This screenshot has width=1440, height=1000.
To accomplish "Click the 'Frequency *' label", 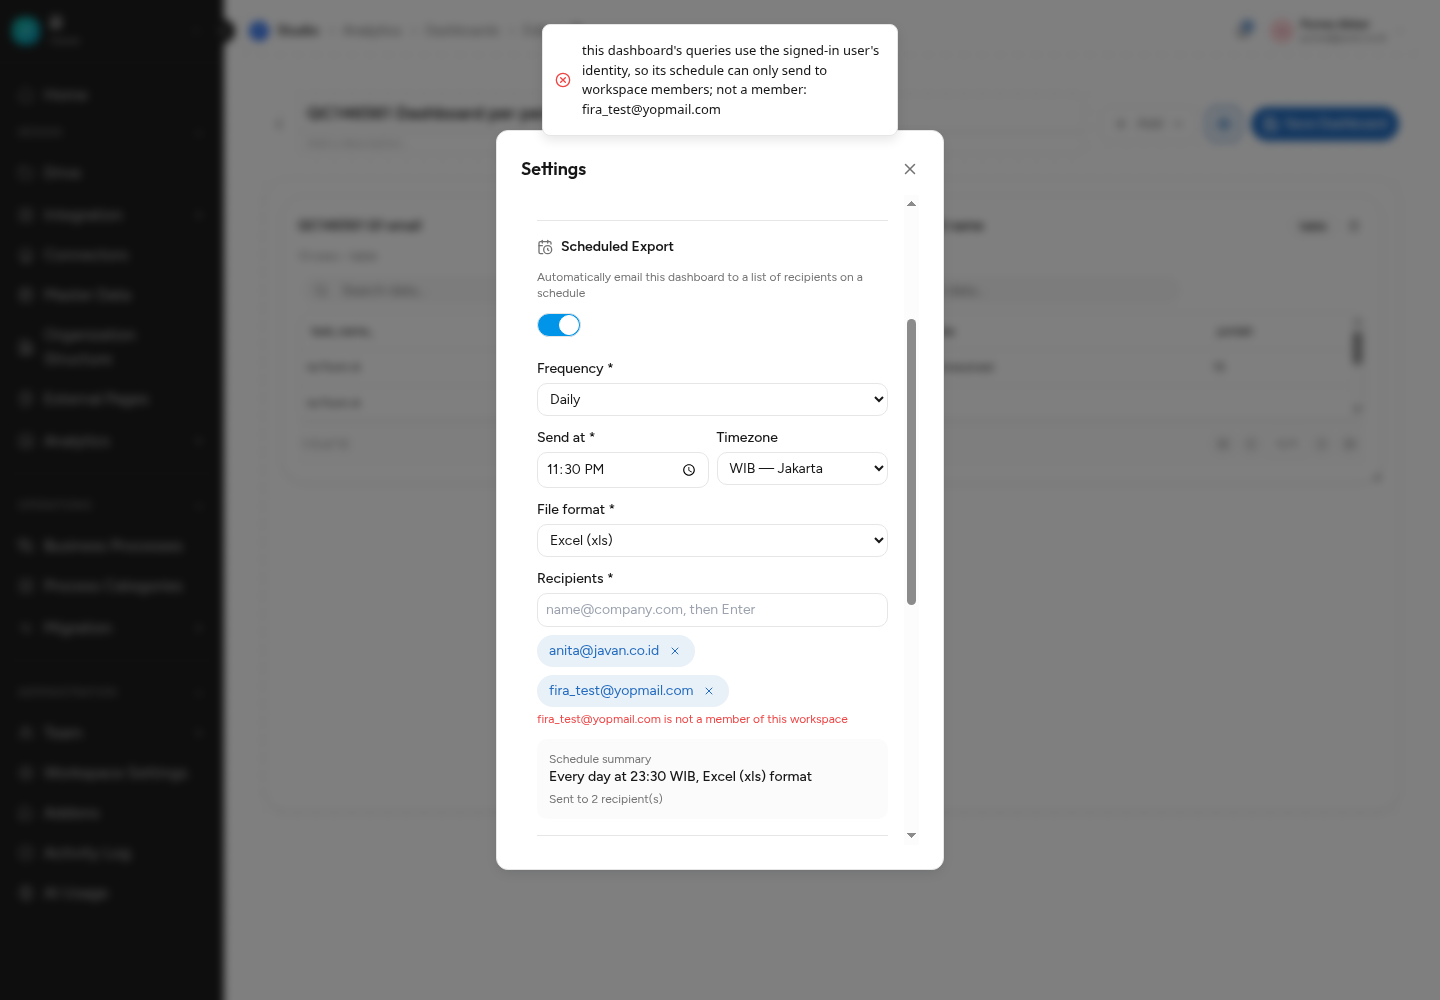I will pos(575,368).
